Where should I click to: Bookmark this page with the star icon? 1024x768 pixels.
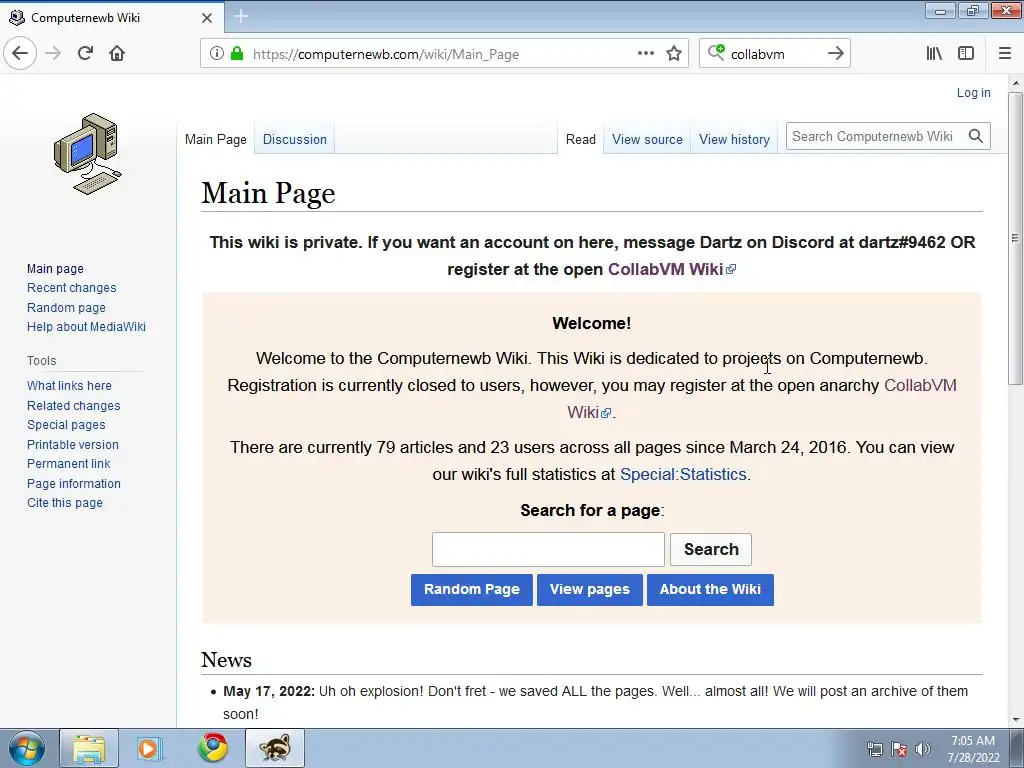(x=674, y=54)
